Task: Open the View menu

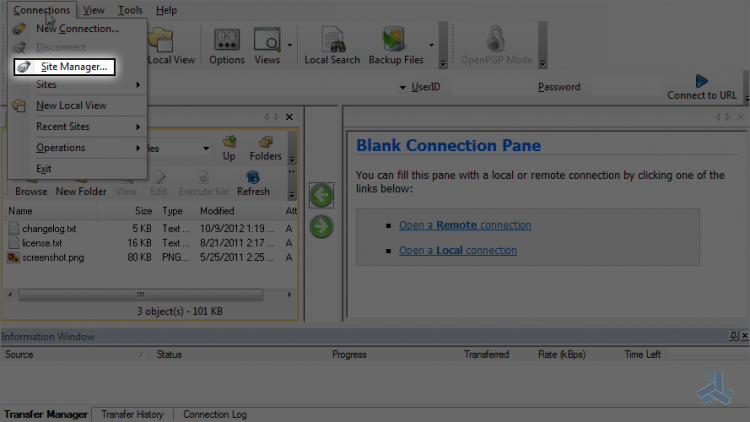Action: coord(94,10)
